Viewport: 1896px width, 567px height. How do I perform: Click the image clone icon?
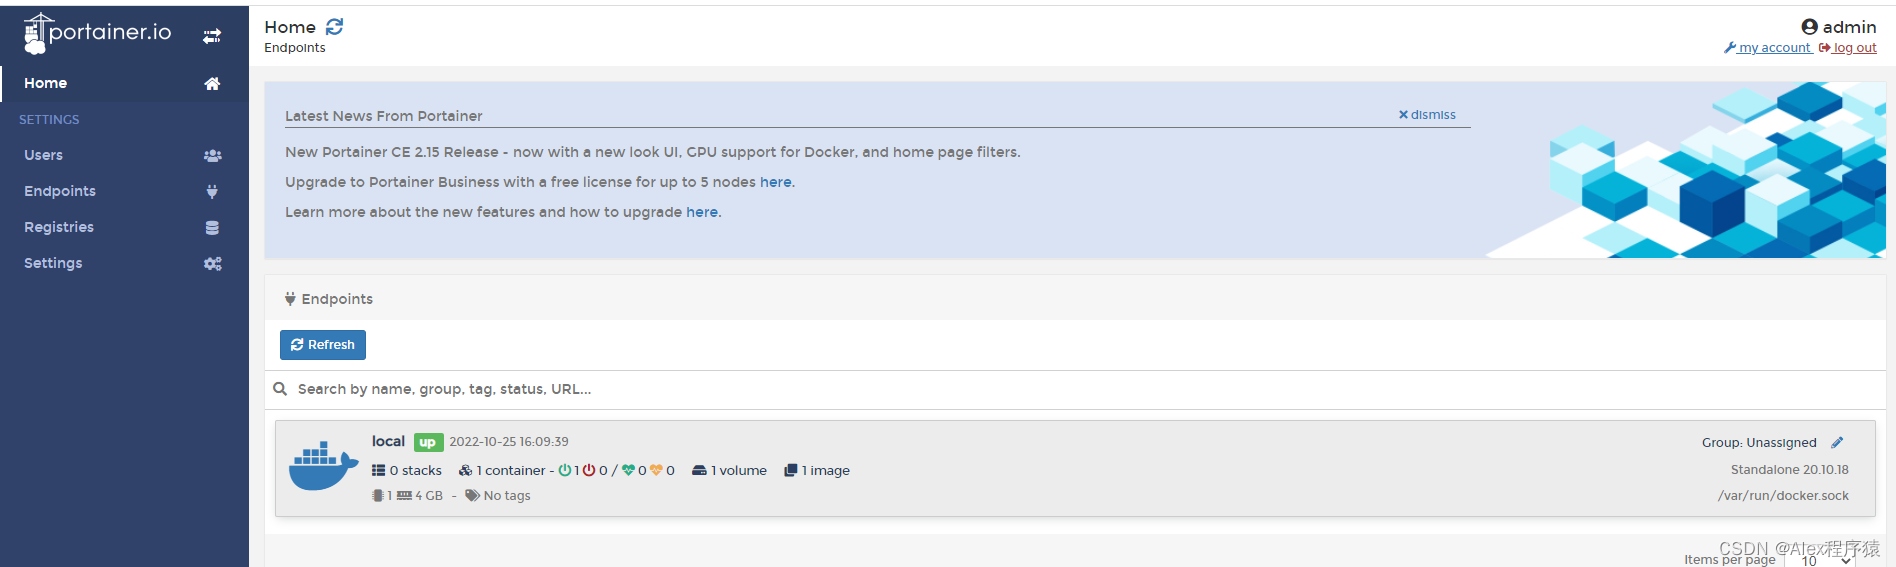(x=791, y=470)
